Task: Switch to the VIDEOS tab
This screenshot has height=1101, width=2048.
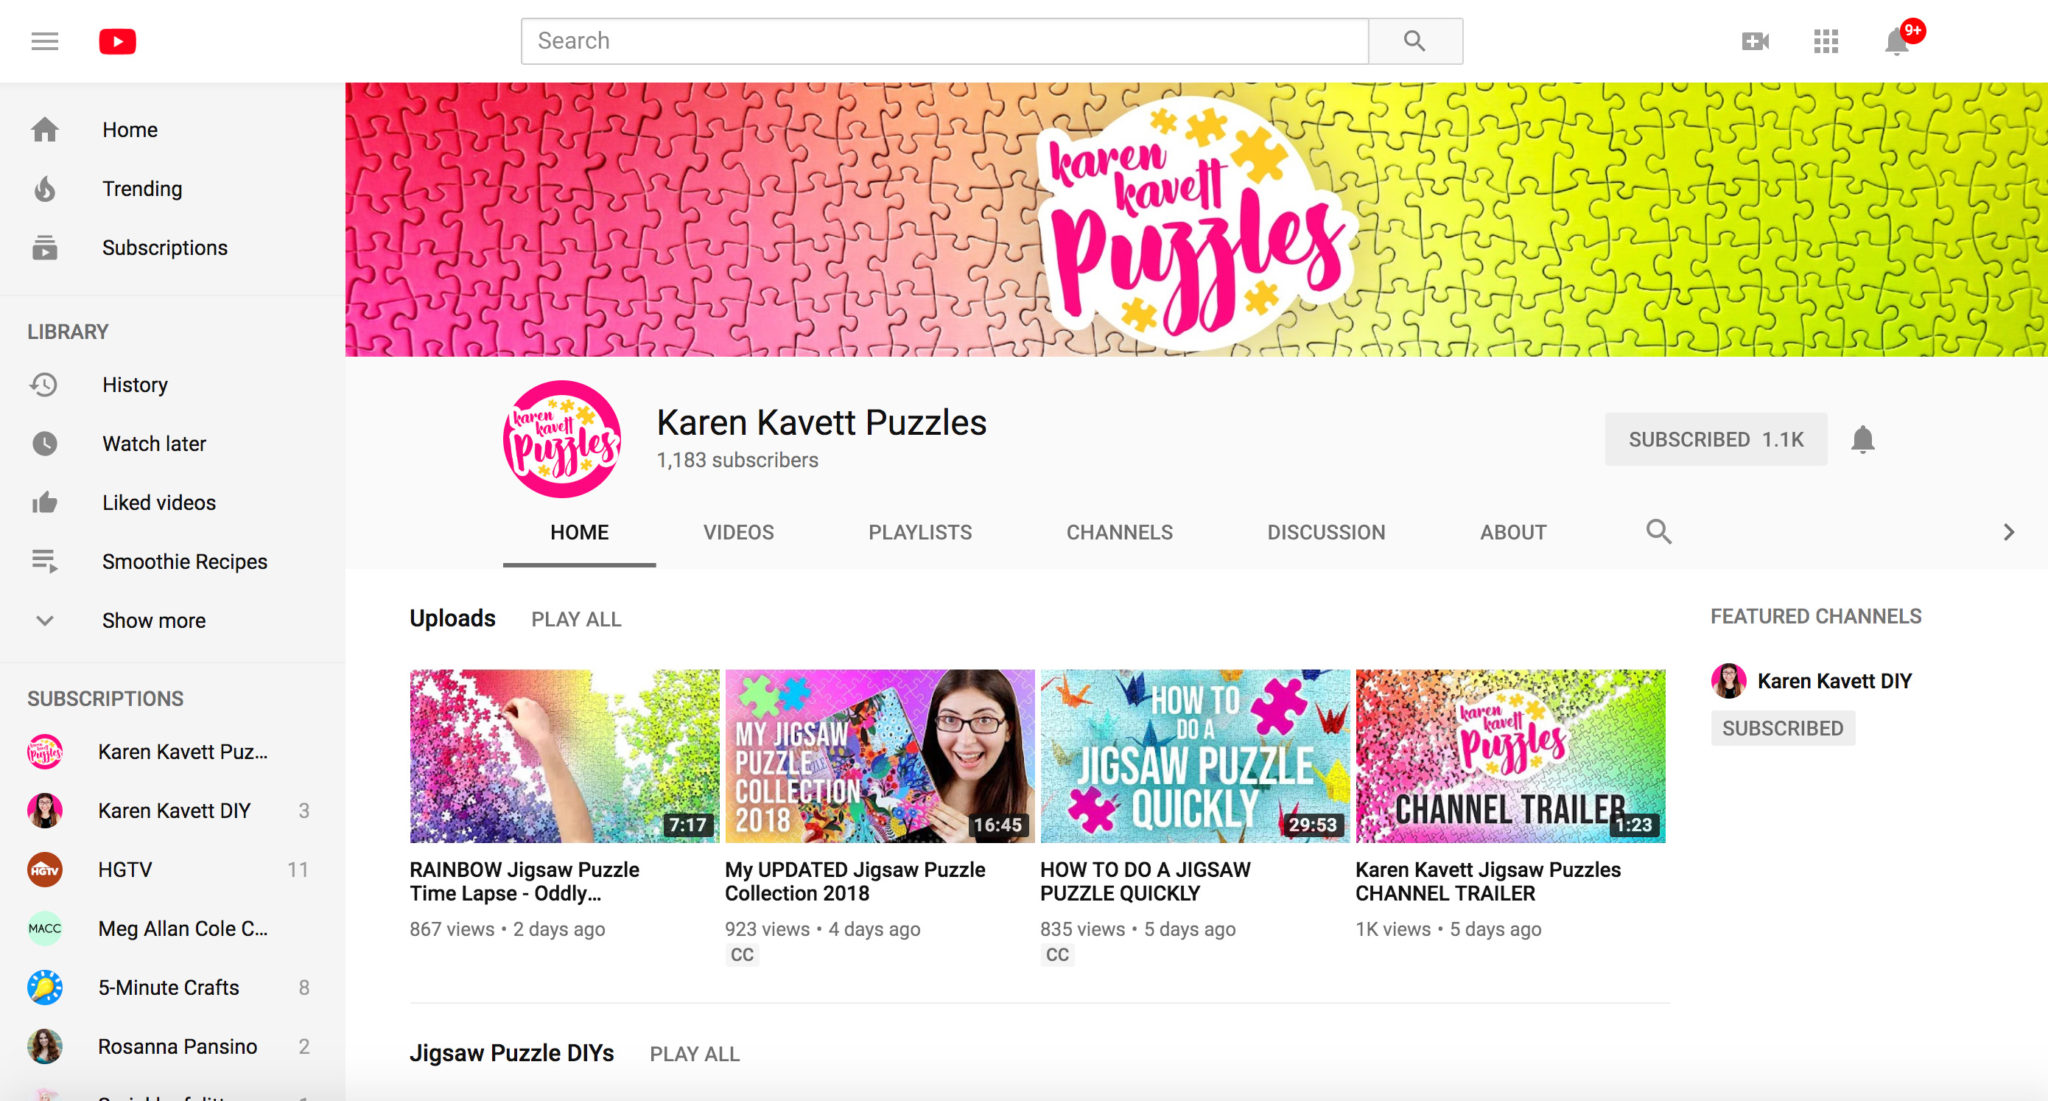Action: point(738,533)
